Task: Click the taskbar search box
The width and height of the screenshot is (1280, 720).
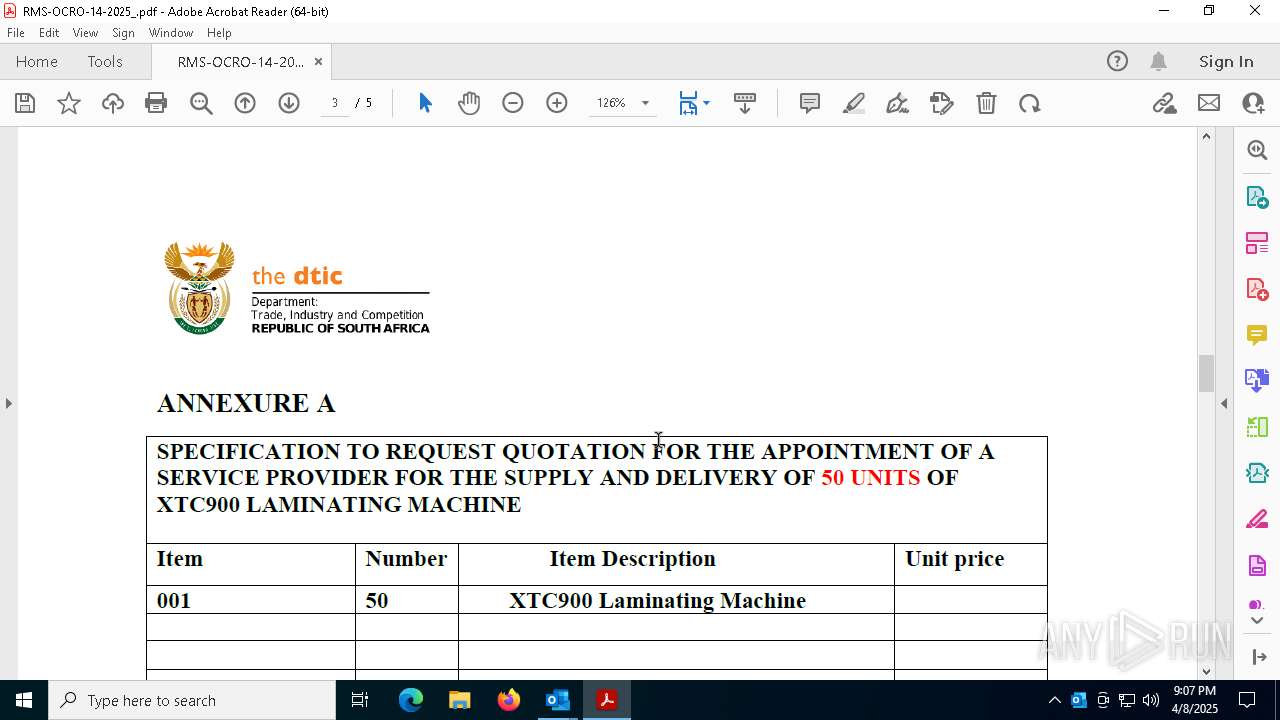Action: click(x=192, y=700)
